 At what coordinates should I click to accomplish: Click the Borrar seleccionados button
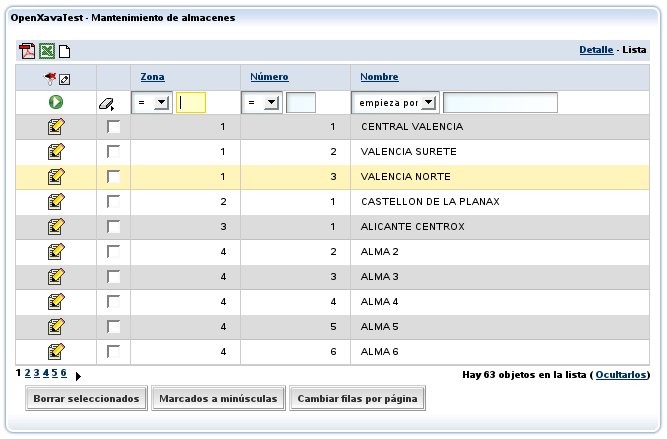point(86,398)
